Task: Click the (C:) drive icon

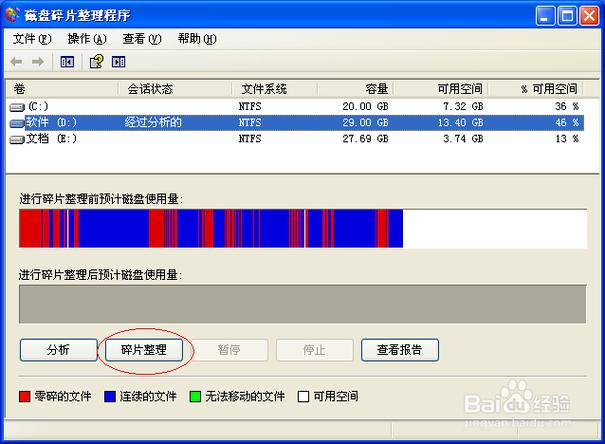Action: pyautogui.click(x=17, y=107)
